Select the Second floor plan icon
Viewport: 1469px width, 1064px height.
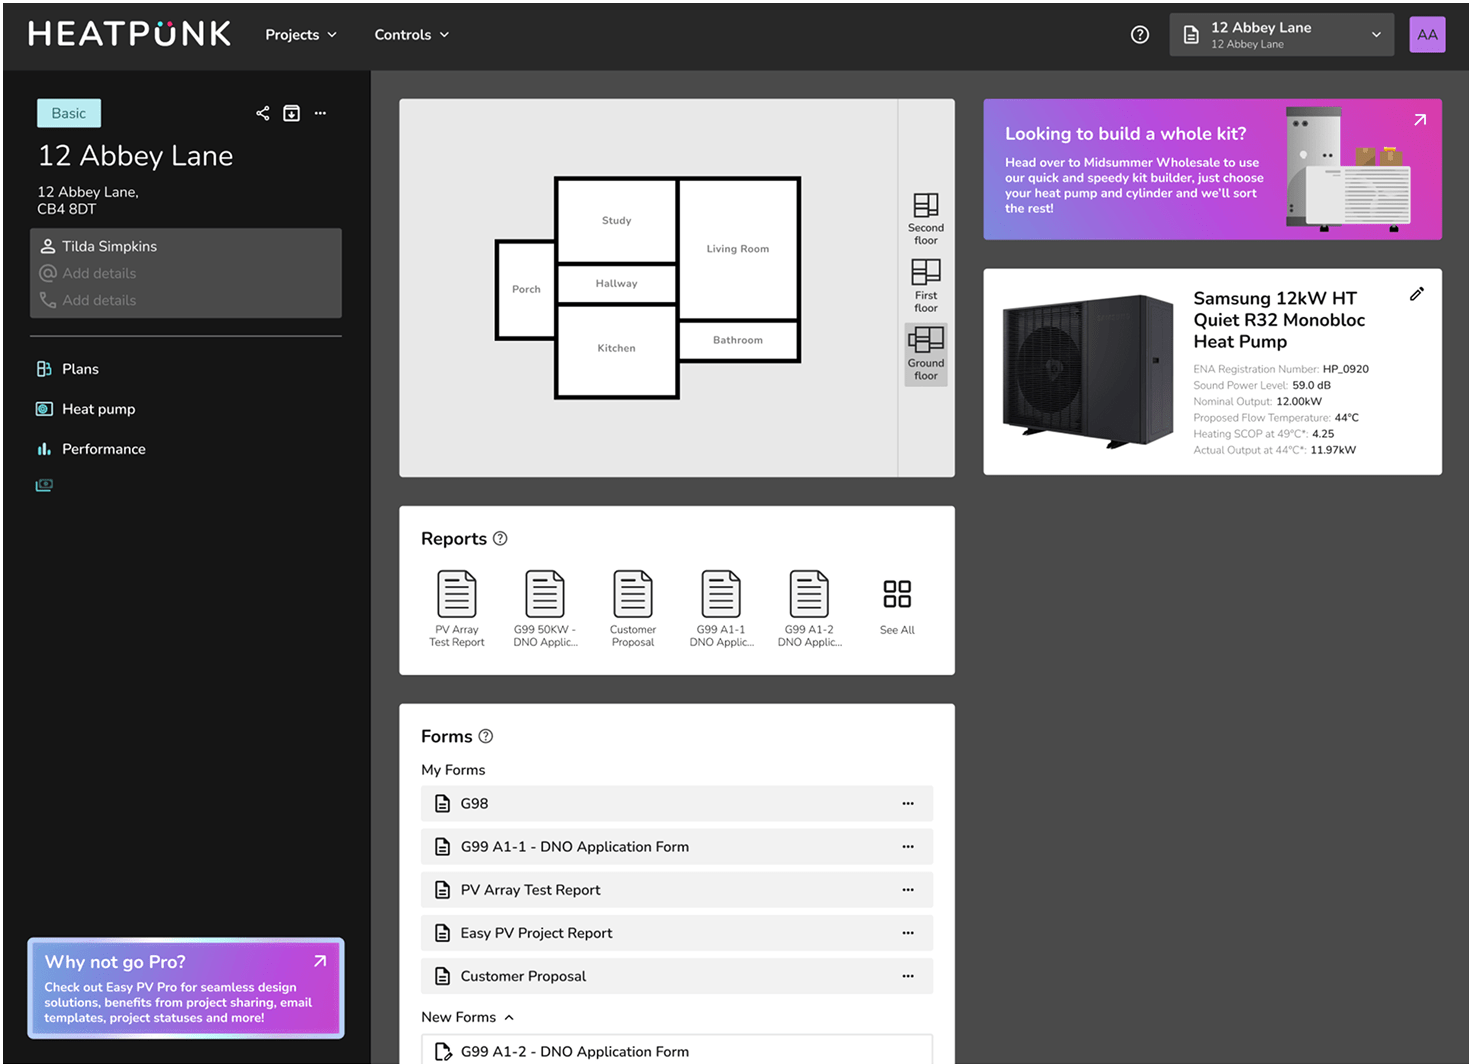[926, 218]
